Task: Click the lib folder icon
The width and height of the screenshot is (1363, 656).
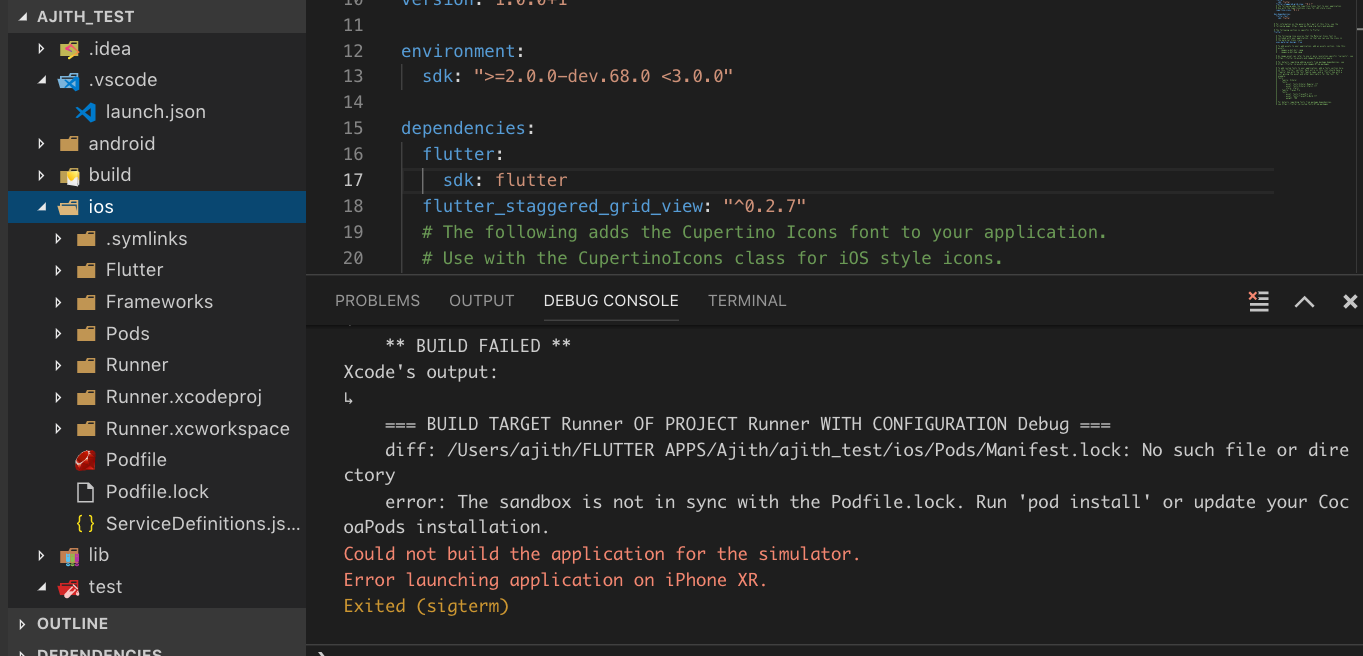Action: [x=69, y=555]
